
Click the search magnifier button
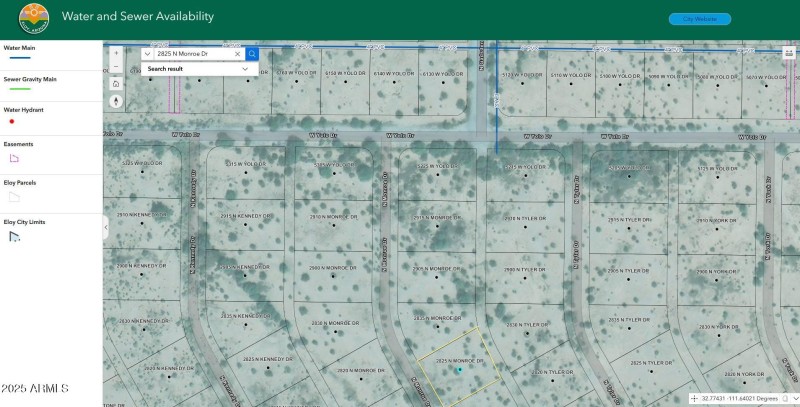(252, 54)
